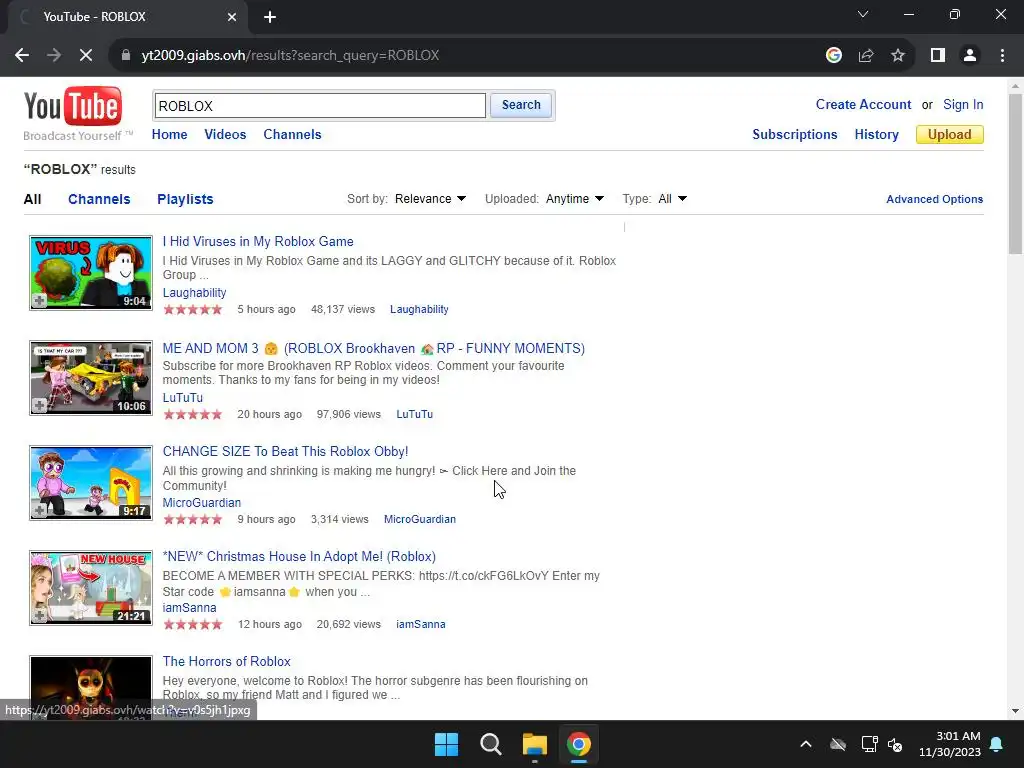1024x768 pixels.
Task: Open 'ME AND MOM 3' video title
Action: (374, 348)
